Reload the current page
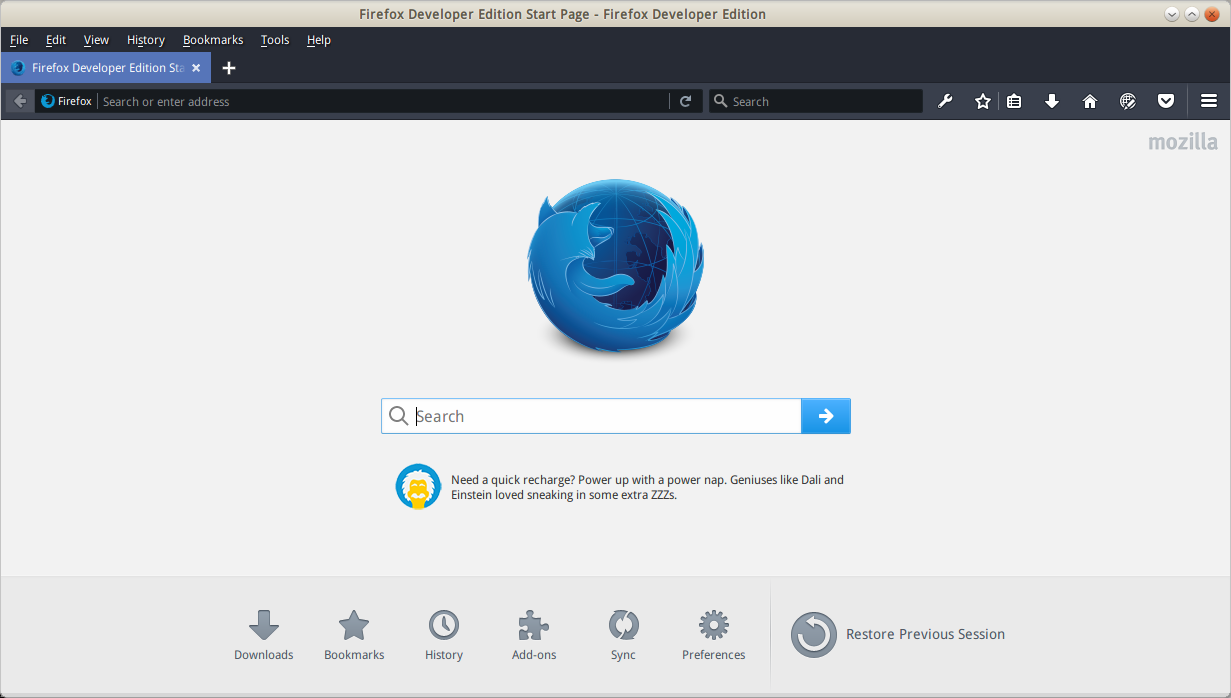This screenshot has width=1231, height=698. [685, 101]
